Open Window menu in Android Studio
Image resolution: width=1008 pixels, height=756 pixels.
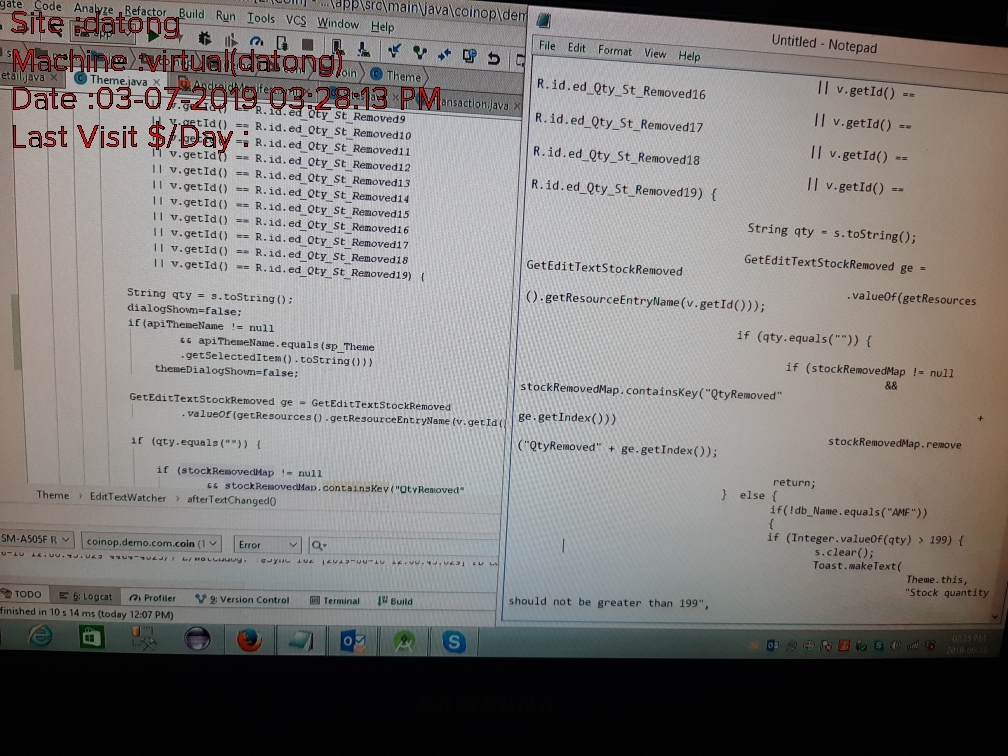coord(338,24)
